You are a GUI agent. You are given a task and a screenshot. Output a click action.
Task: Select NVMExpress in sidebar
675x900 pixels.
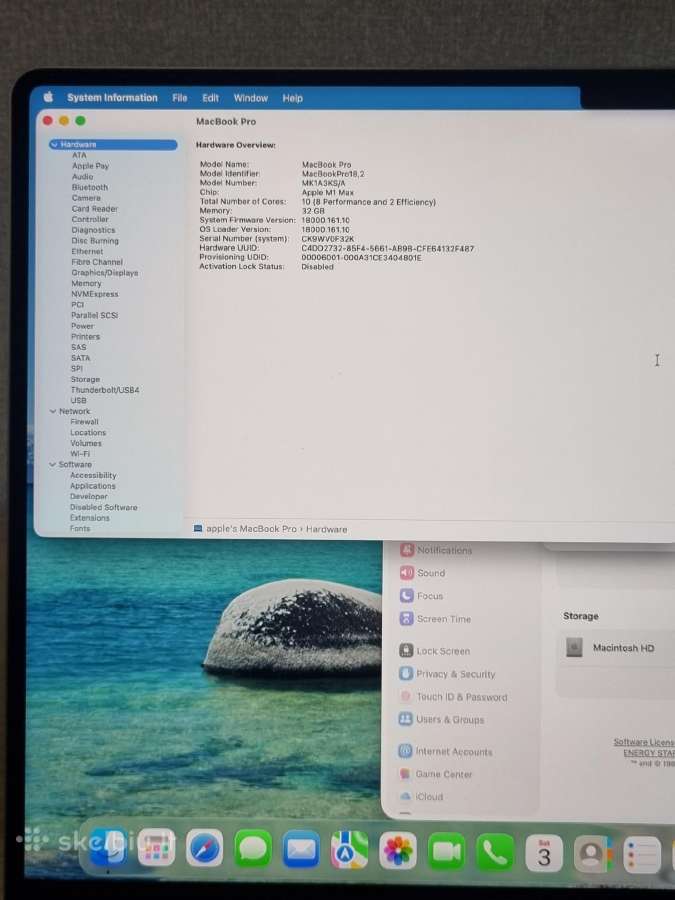point(95,294)
